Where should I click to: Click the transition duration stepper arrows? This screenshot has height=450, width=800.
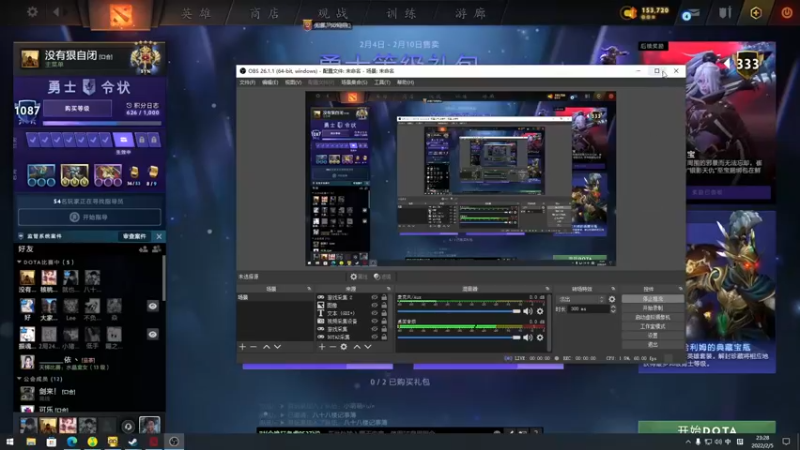[x=613, y=309]
